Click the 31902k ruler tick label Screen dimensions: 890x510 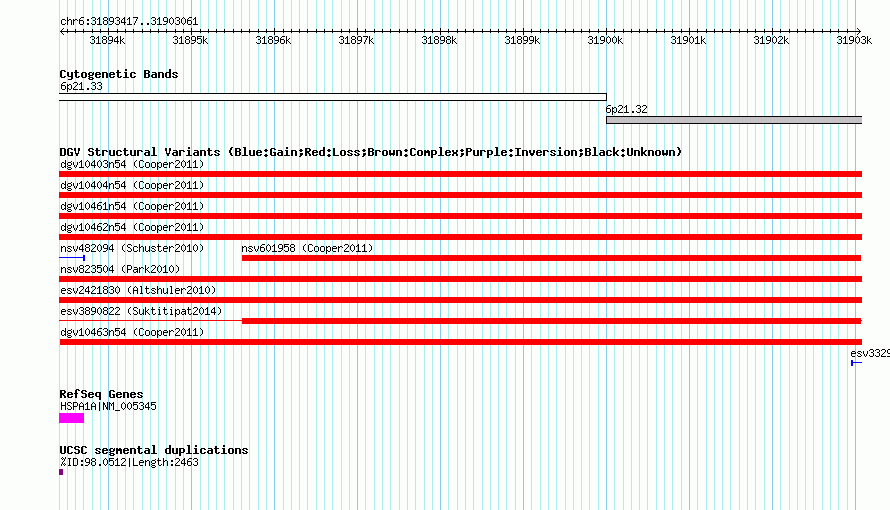[x=771, y=40]
